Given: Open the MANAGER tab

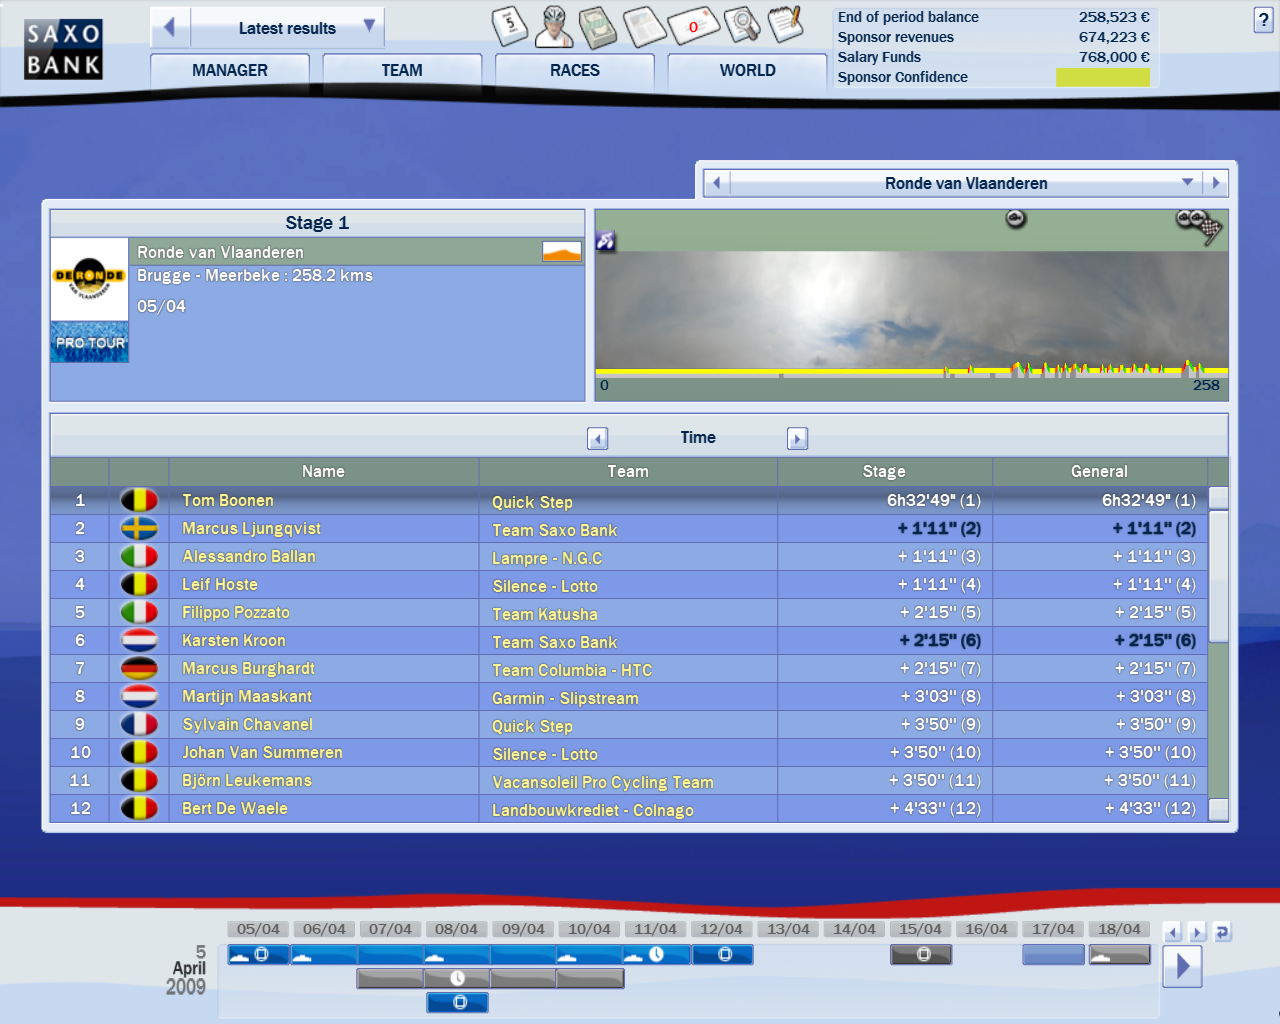Looking at the screenshot, I should (x=229, y=70).
